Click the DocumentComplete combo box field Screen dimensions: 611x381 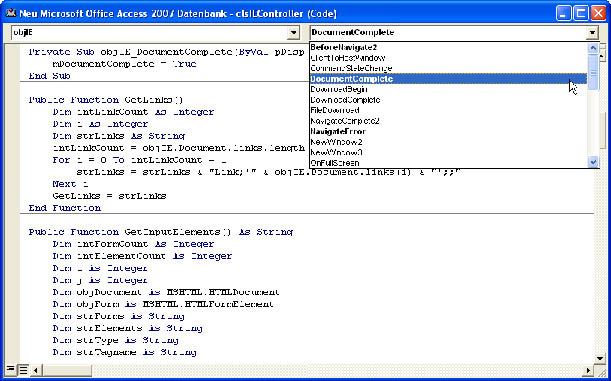coord(448,33)
